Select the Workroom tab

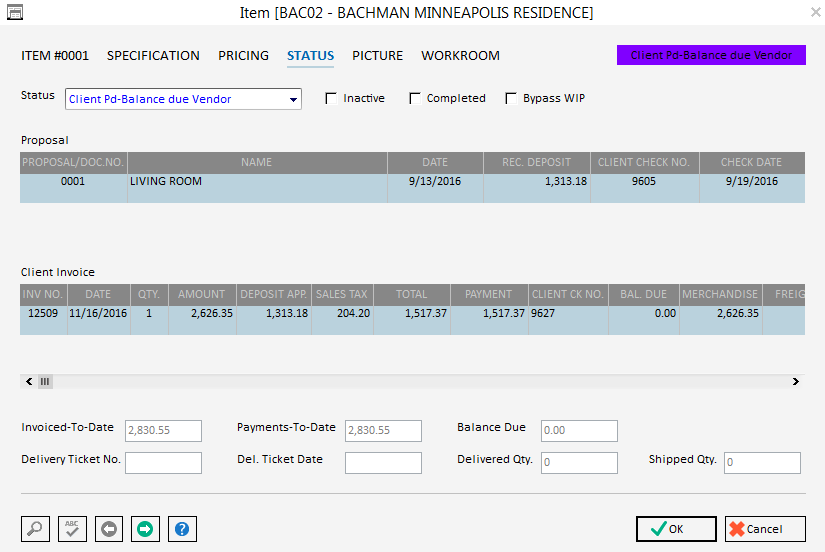460,56
